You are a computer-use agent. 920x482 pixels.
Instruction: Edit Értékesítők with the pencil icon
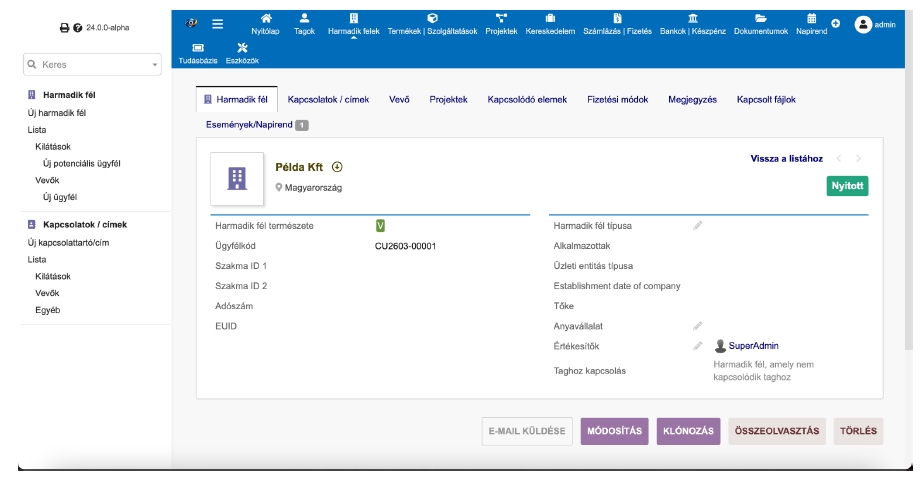click(698, 346)
